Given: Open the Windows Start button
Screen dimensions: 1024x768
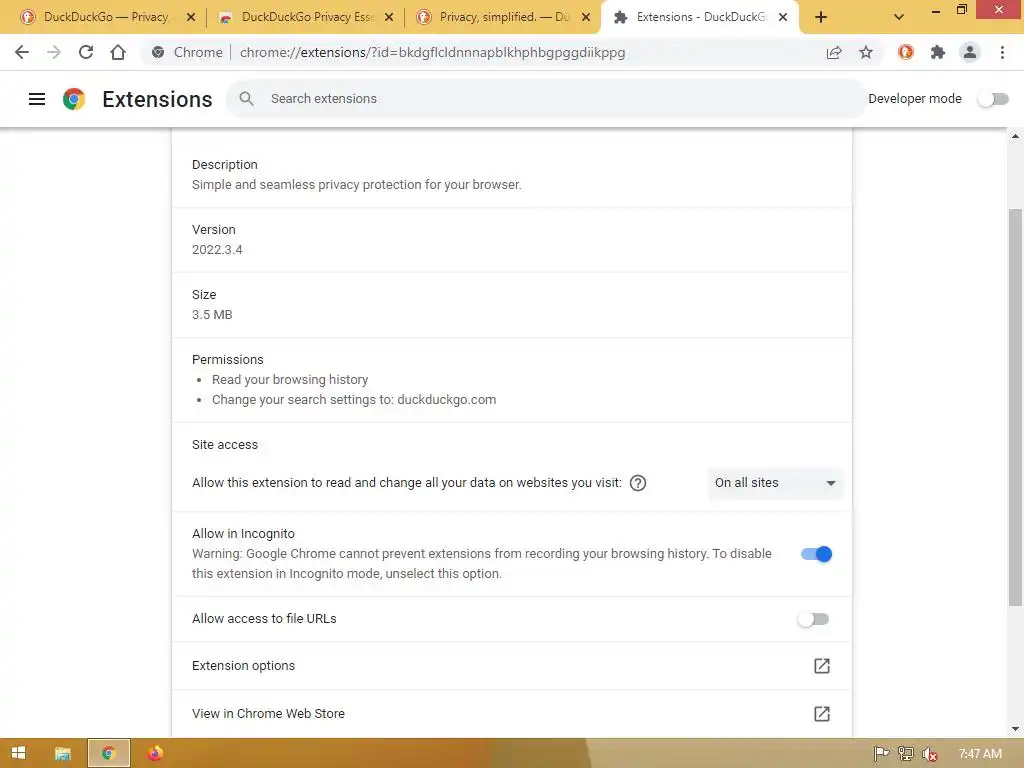Looking at the screenshot, I should tap(18, 753).
